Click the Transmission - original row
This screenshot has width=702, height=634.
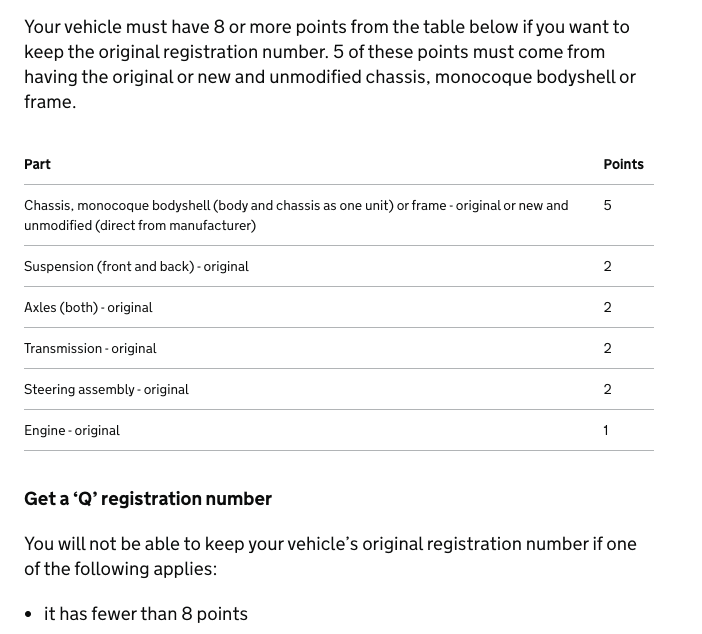pos(339,348)
